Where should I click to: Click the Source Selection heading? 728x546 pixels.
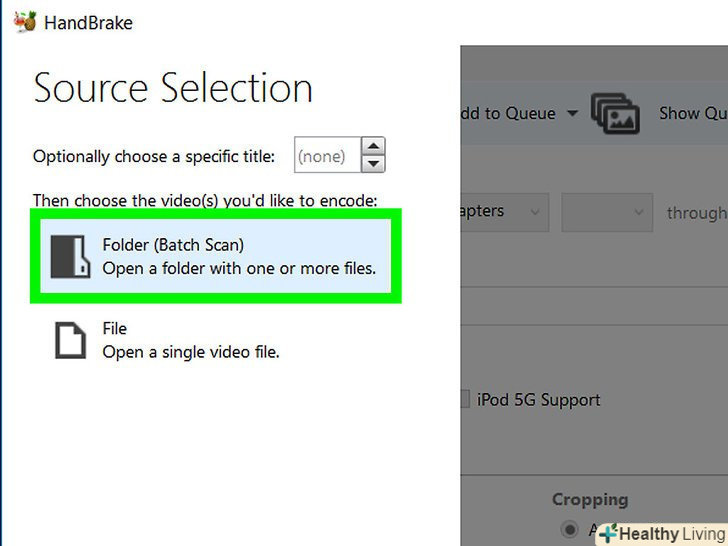coord(173,89)
